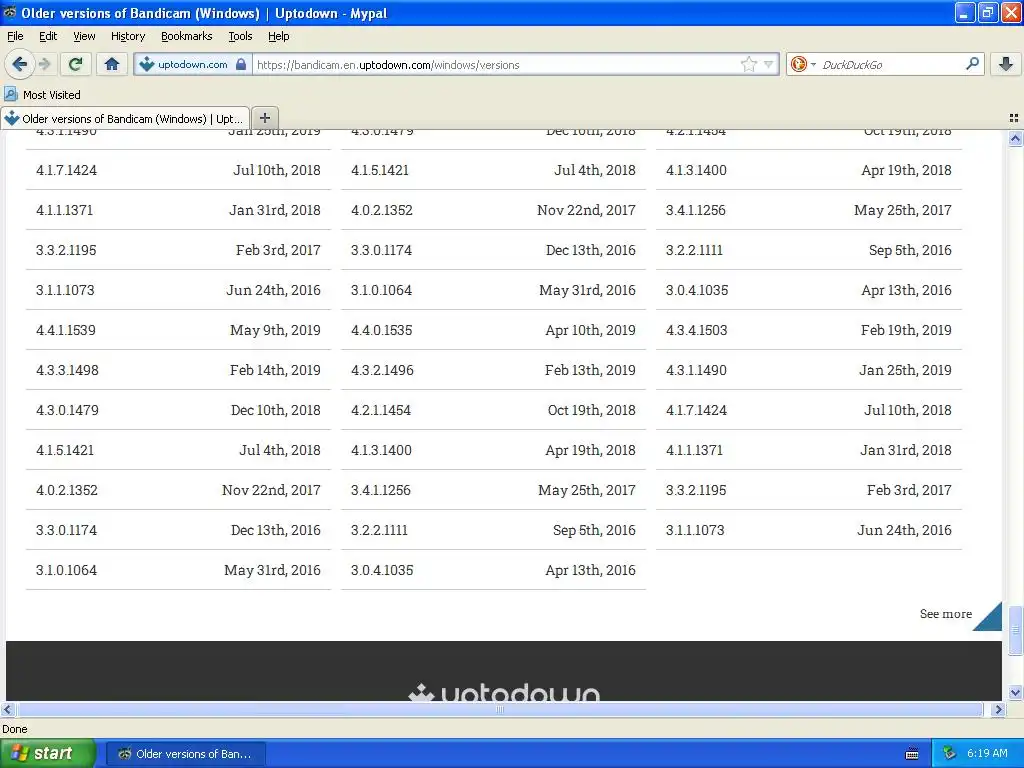
Task: Open the Help menu
Action: [278, 36]
